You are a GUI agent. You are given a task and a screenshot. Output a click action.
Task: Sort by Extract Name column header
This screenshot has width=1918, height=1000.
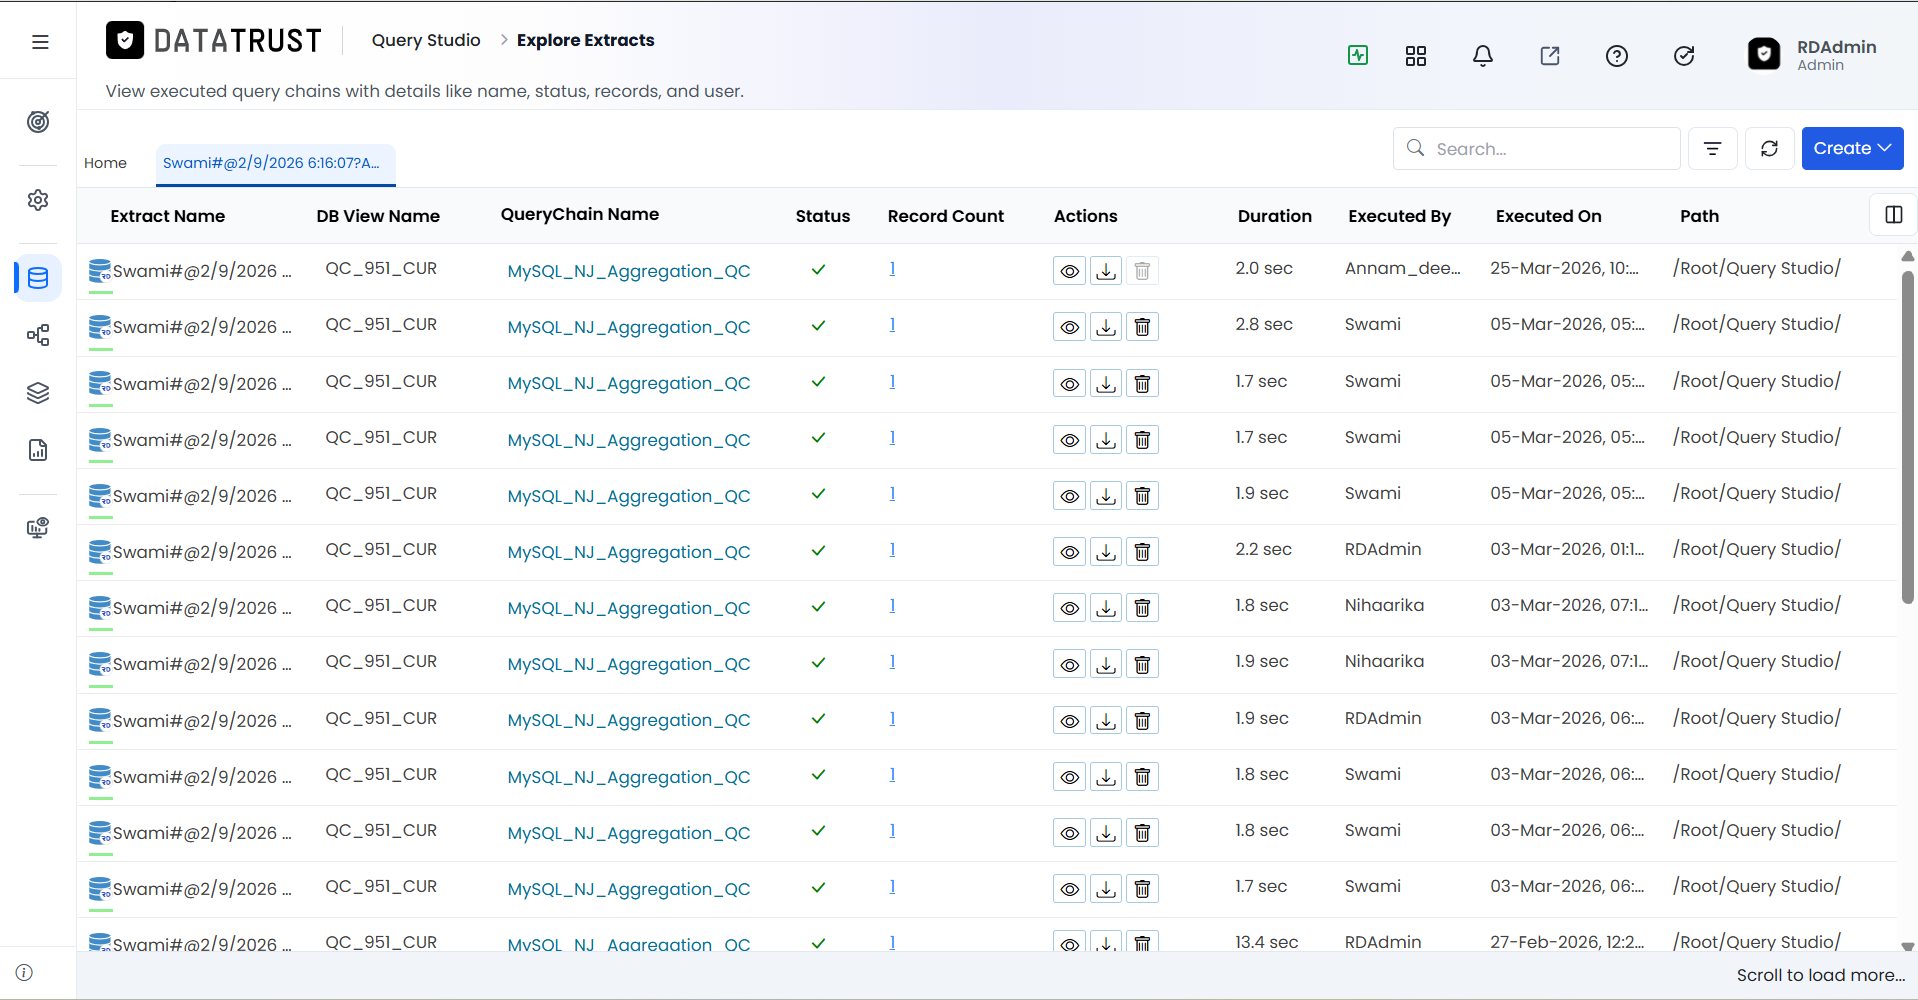coord(168,216)
